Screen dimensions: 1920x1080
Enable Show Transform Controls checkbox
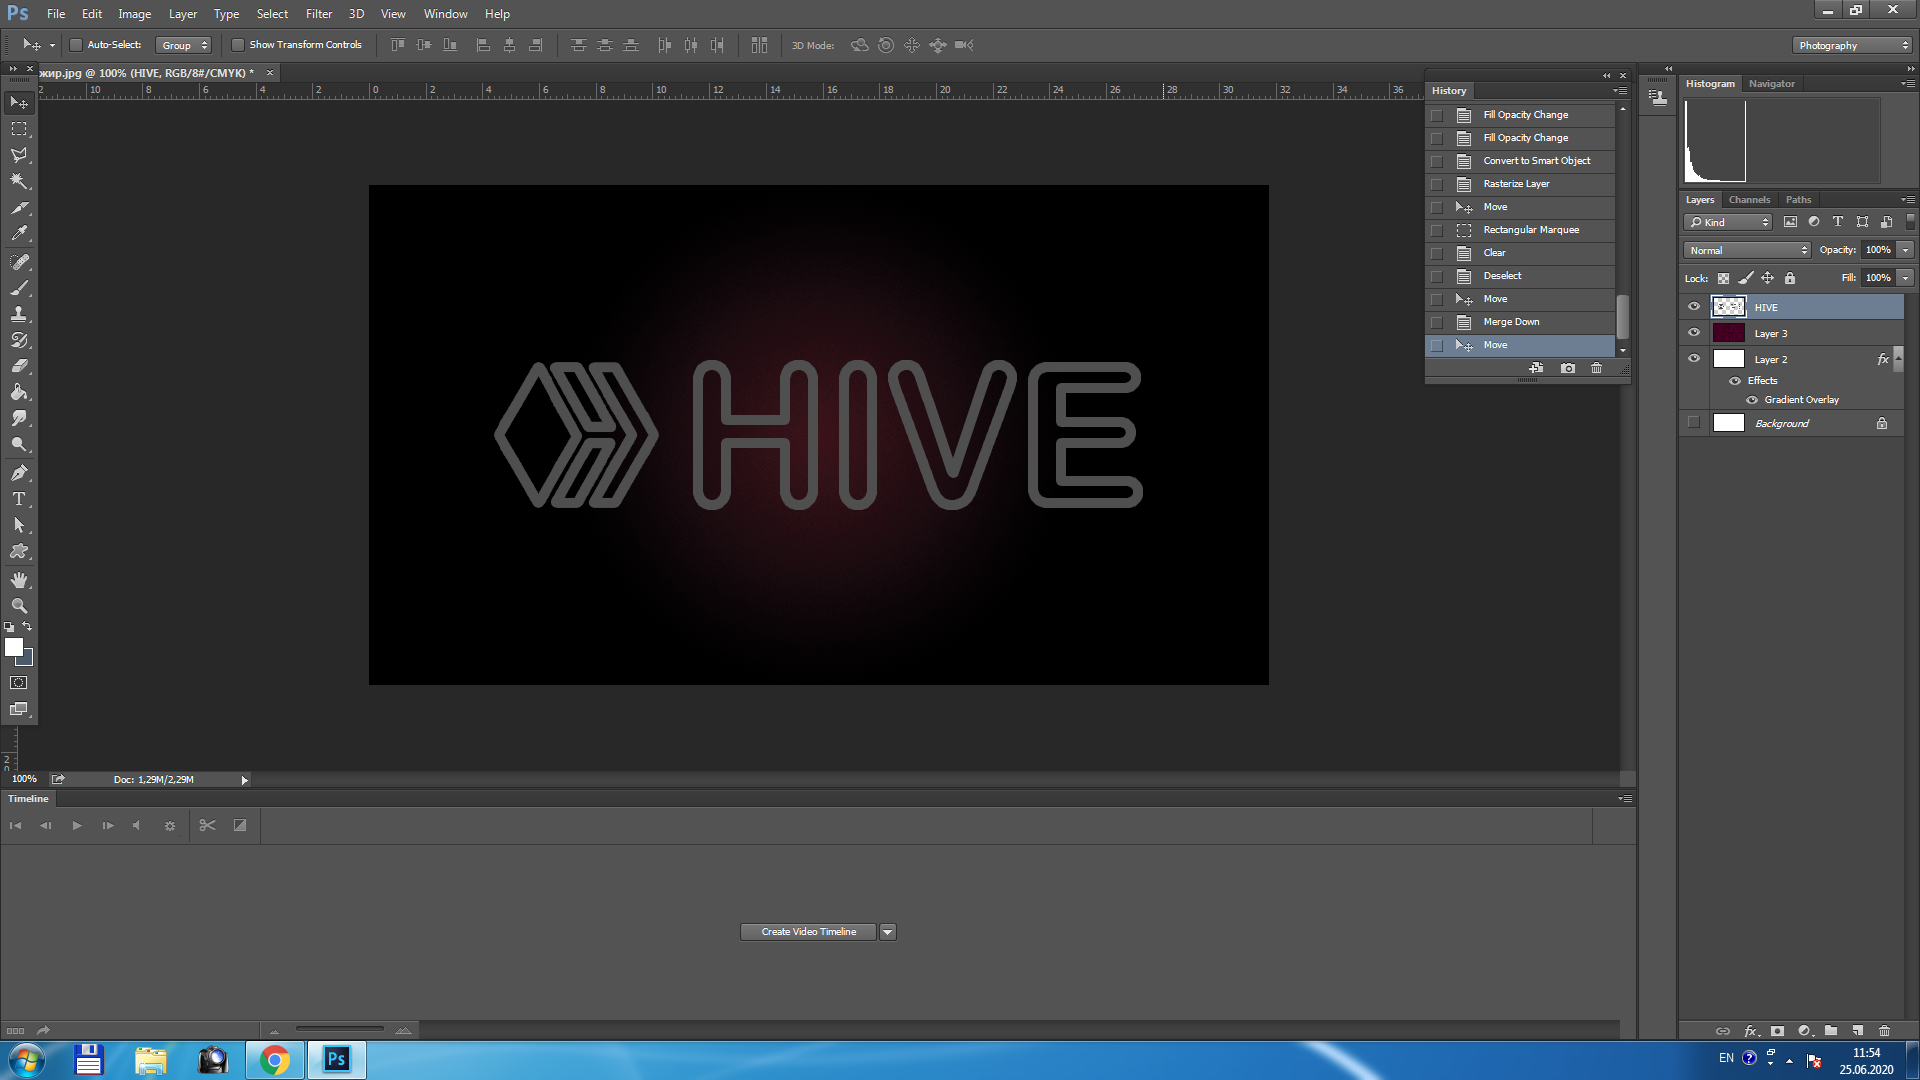click(238, 45)
